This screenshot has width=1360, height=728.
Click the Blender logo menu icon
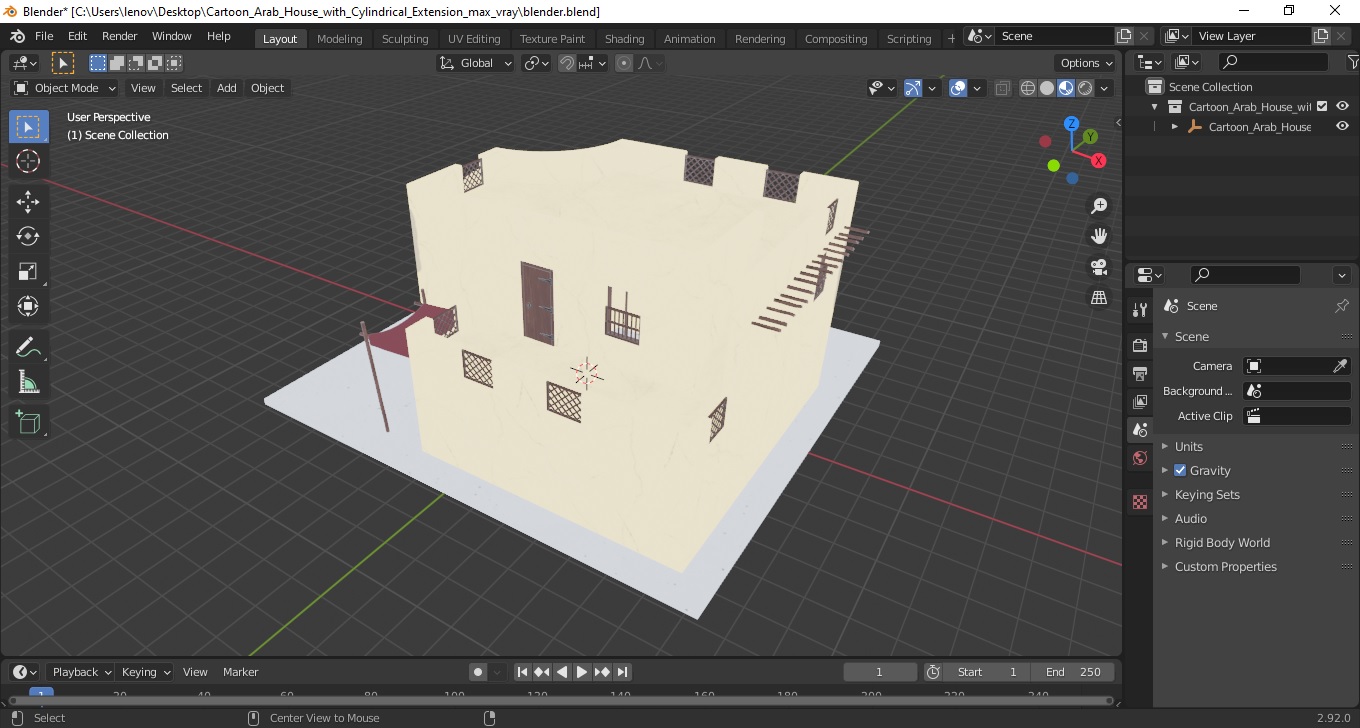coord(17,36)
